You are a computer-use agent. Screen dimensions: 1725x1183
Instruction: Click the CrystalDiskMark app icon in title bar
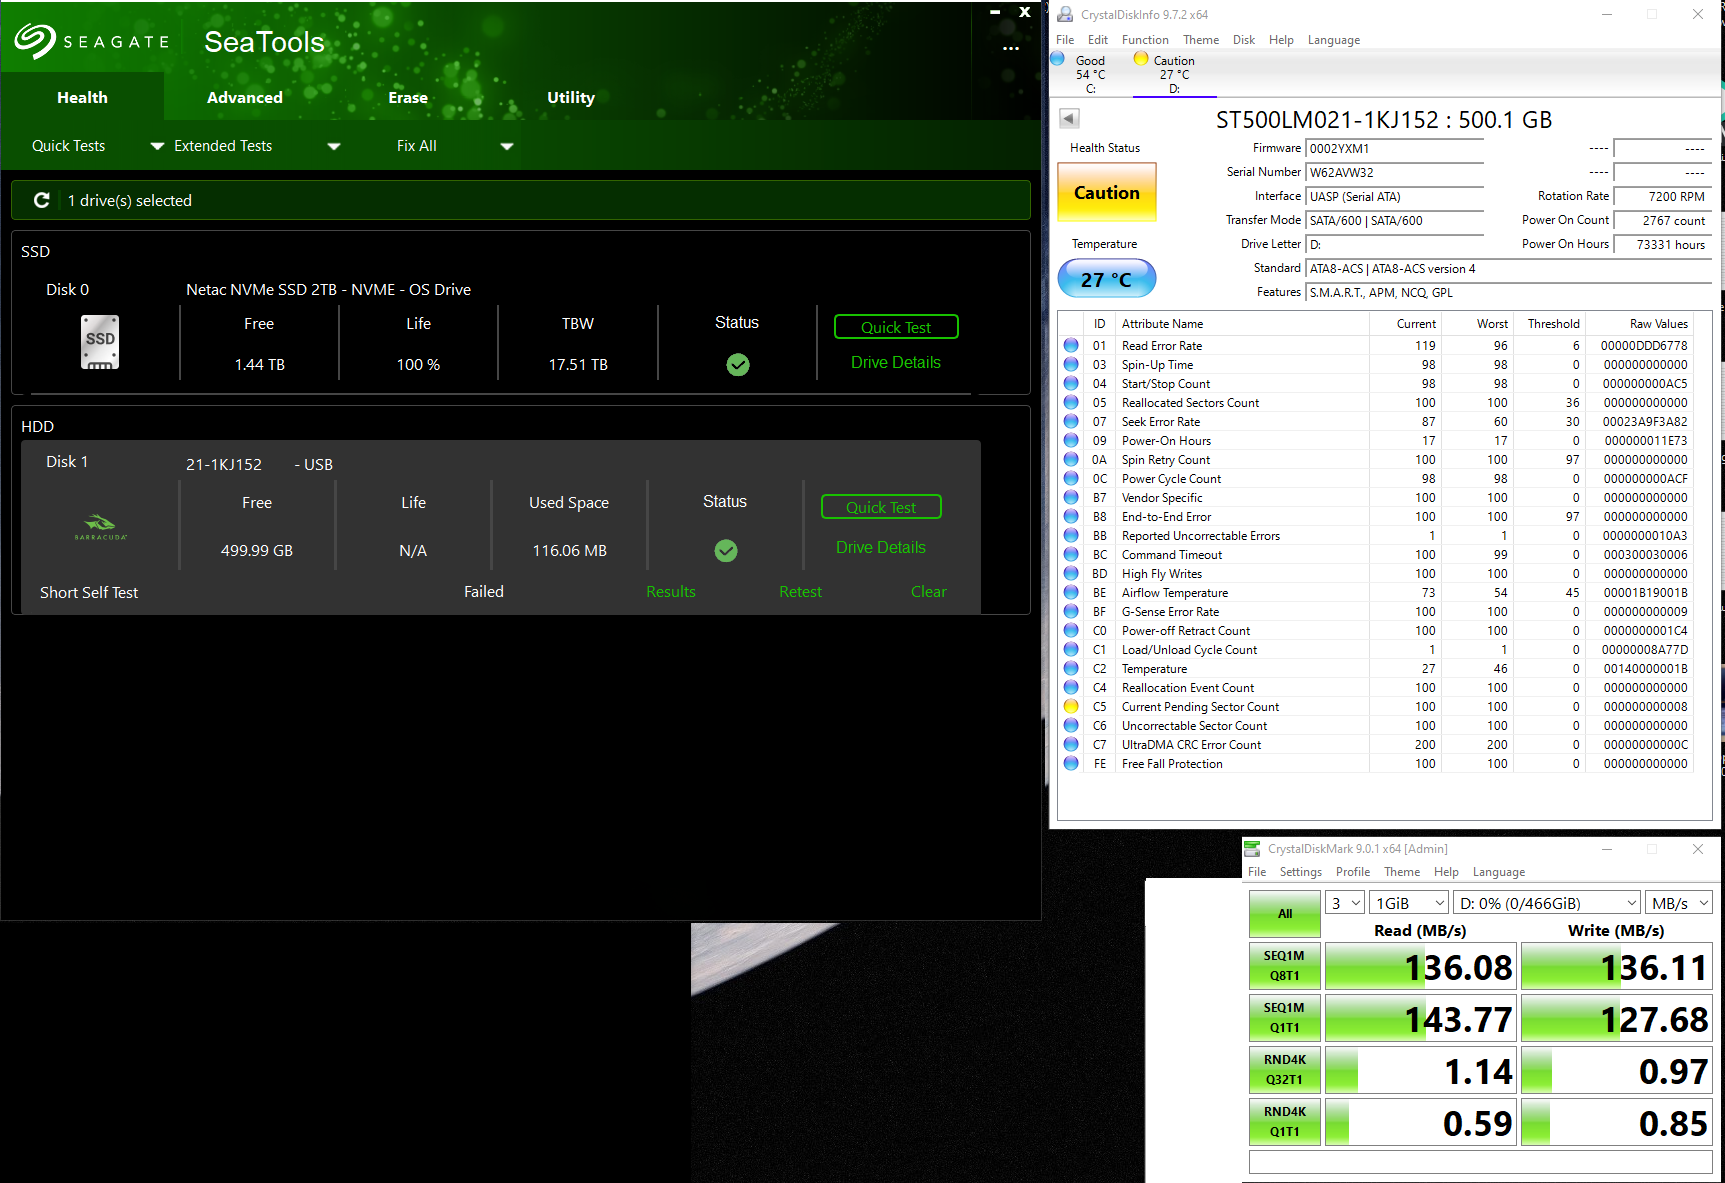point(1252,849)
